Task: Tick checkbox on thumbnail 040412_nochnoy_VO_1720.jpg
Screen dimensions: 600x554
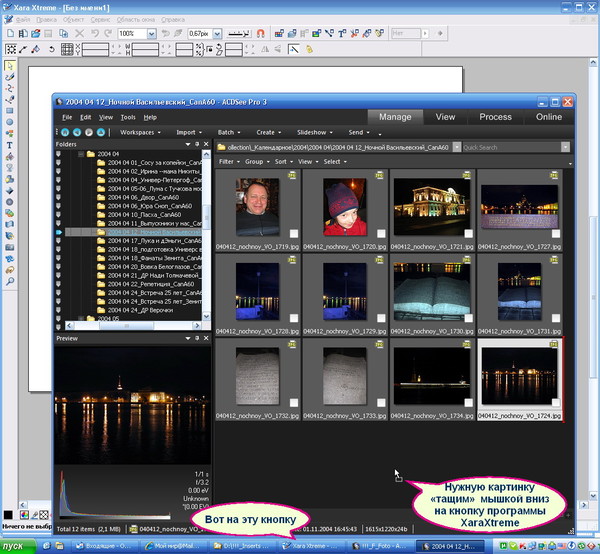Action: click(381, 233)
